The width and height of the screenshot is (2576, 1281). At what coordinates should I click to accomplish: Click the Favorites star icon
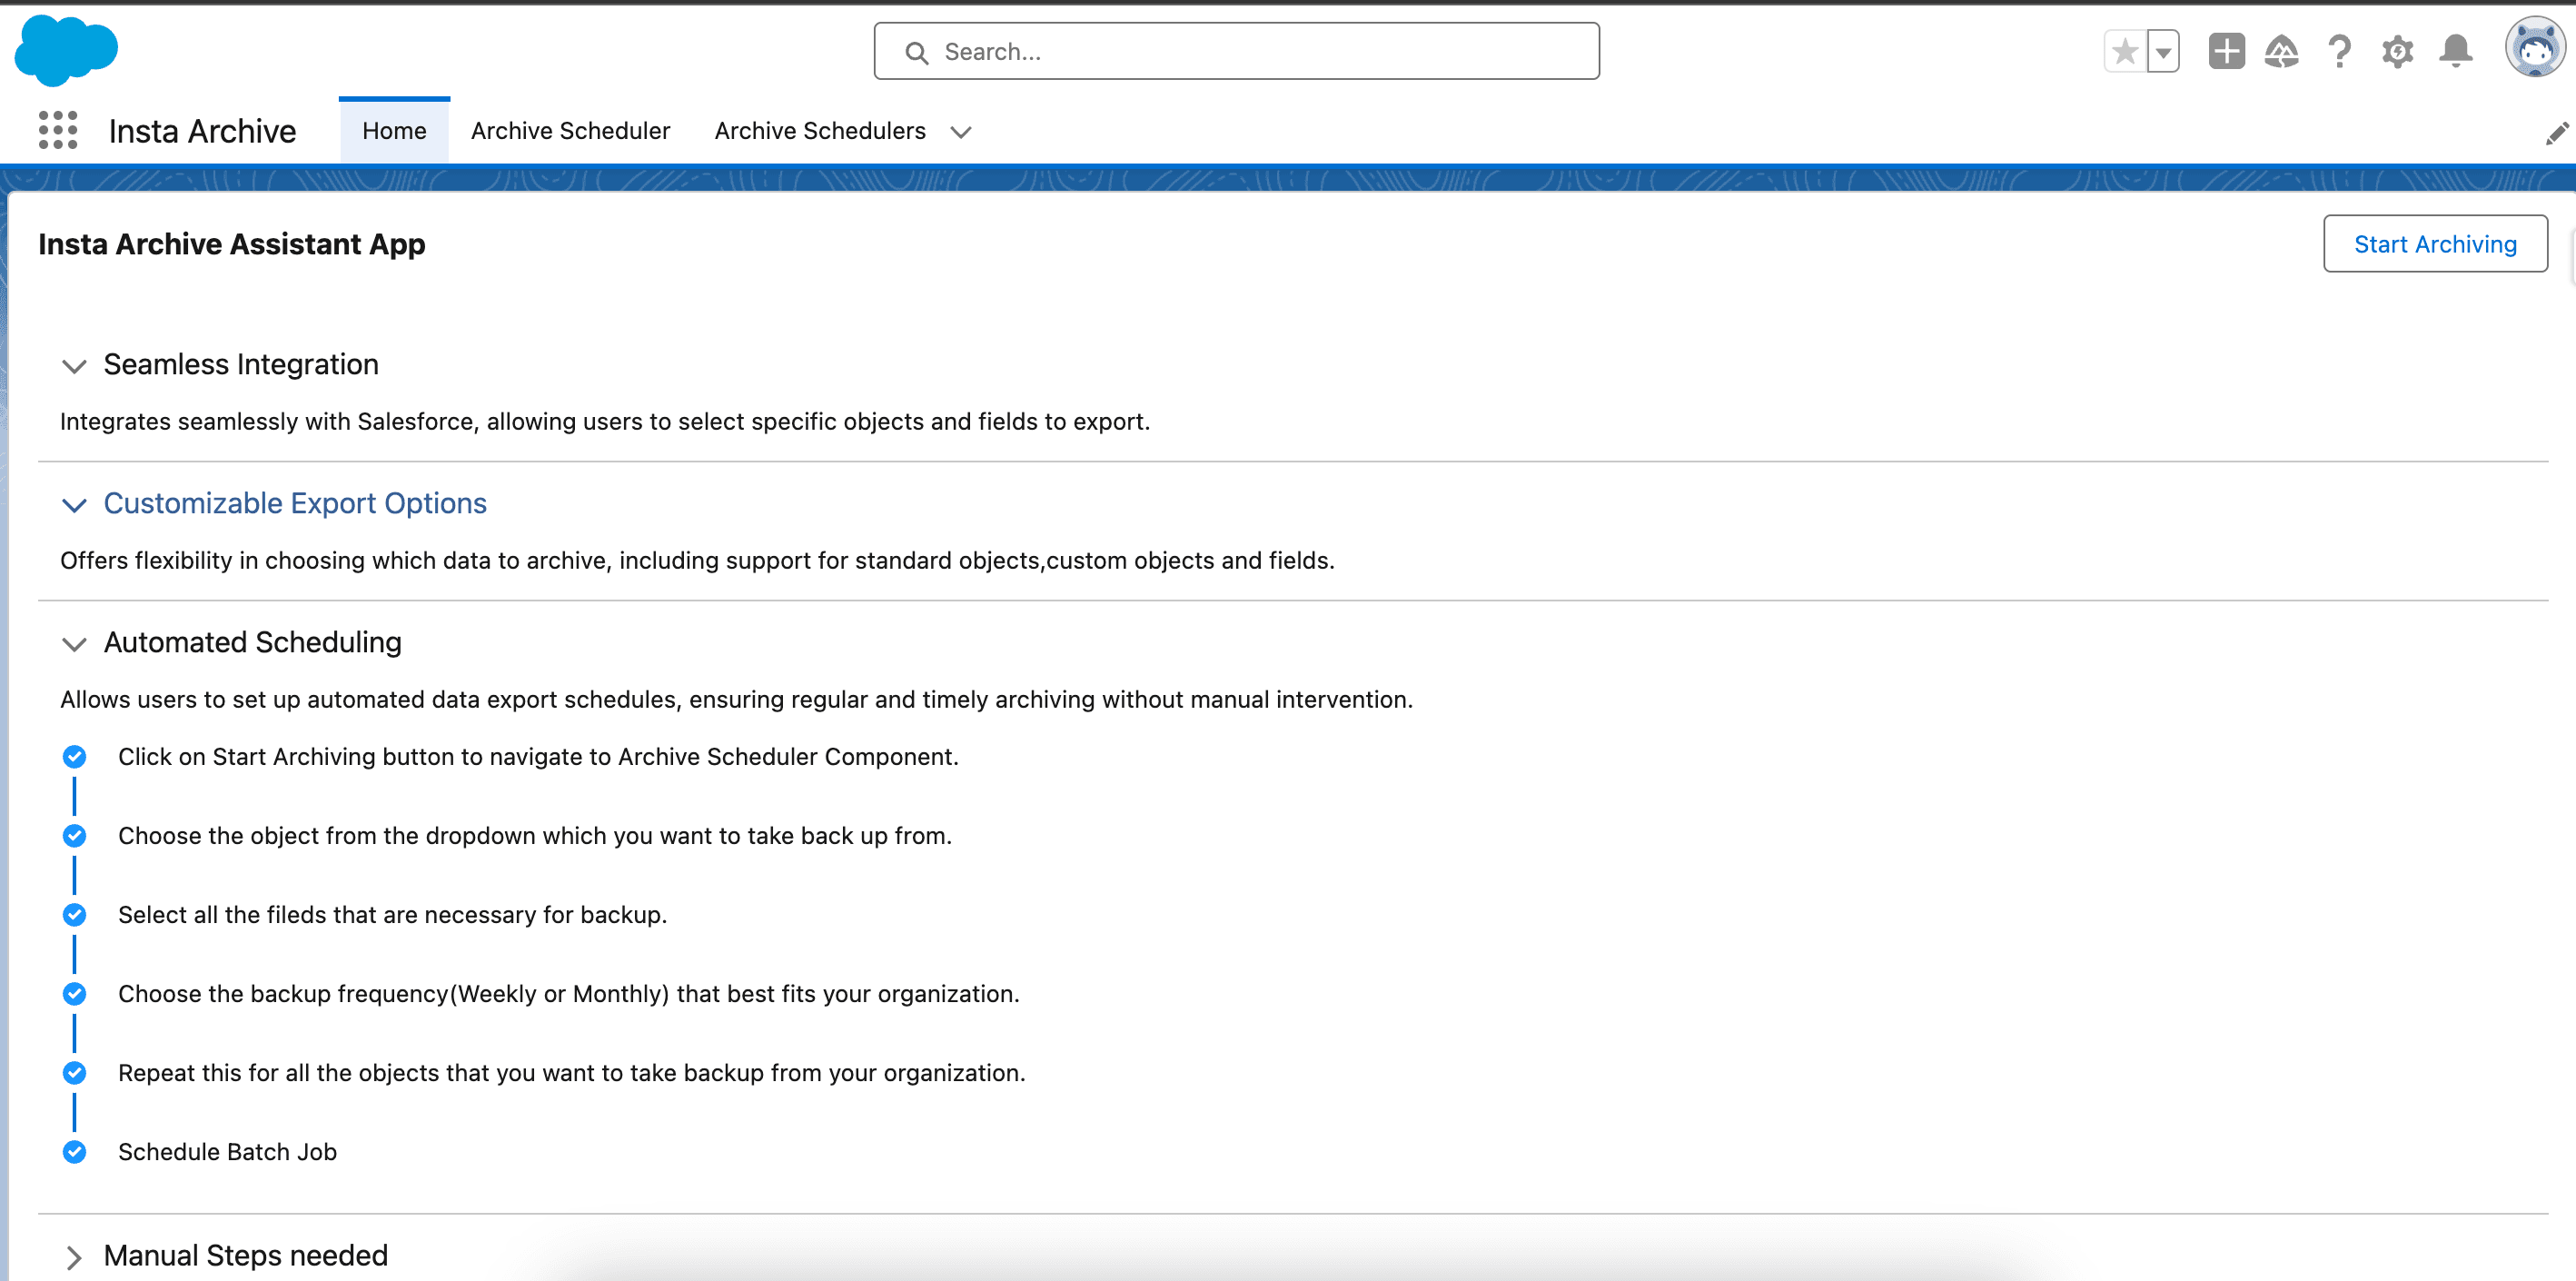click(2125, 51)
